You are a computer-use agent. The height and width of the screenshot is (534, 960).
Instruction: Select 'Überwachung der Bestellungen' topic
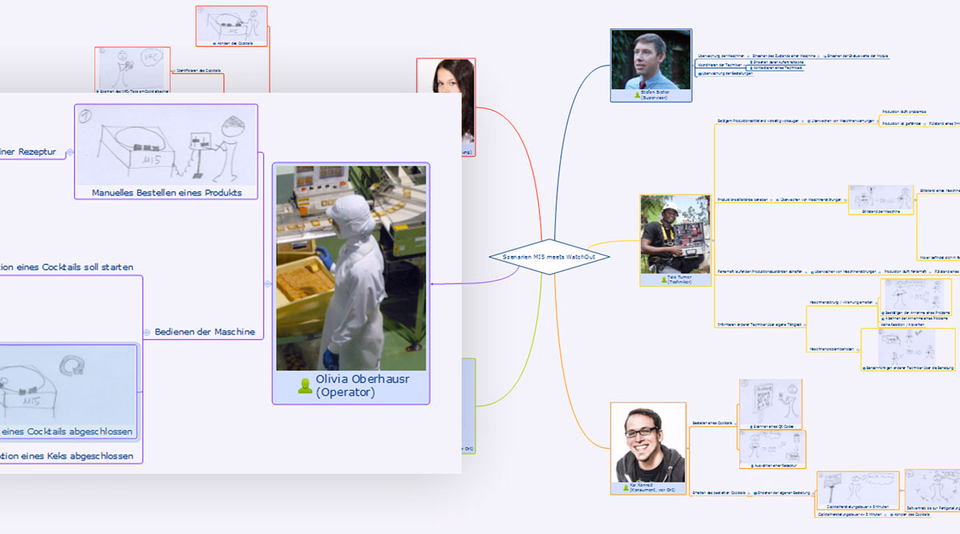pyautogui.click(x=727, y=73)
